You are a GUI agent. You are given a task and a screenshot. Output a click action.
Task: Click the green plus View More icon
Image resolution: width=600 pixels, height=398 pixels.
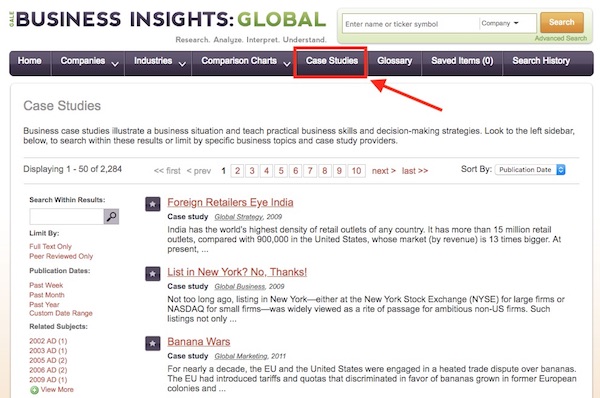coord(34,390)
